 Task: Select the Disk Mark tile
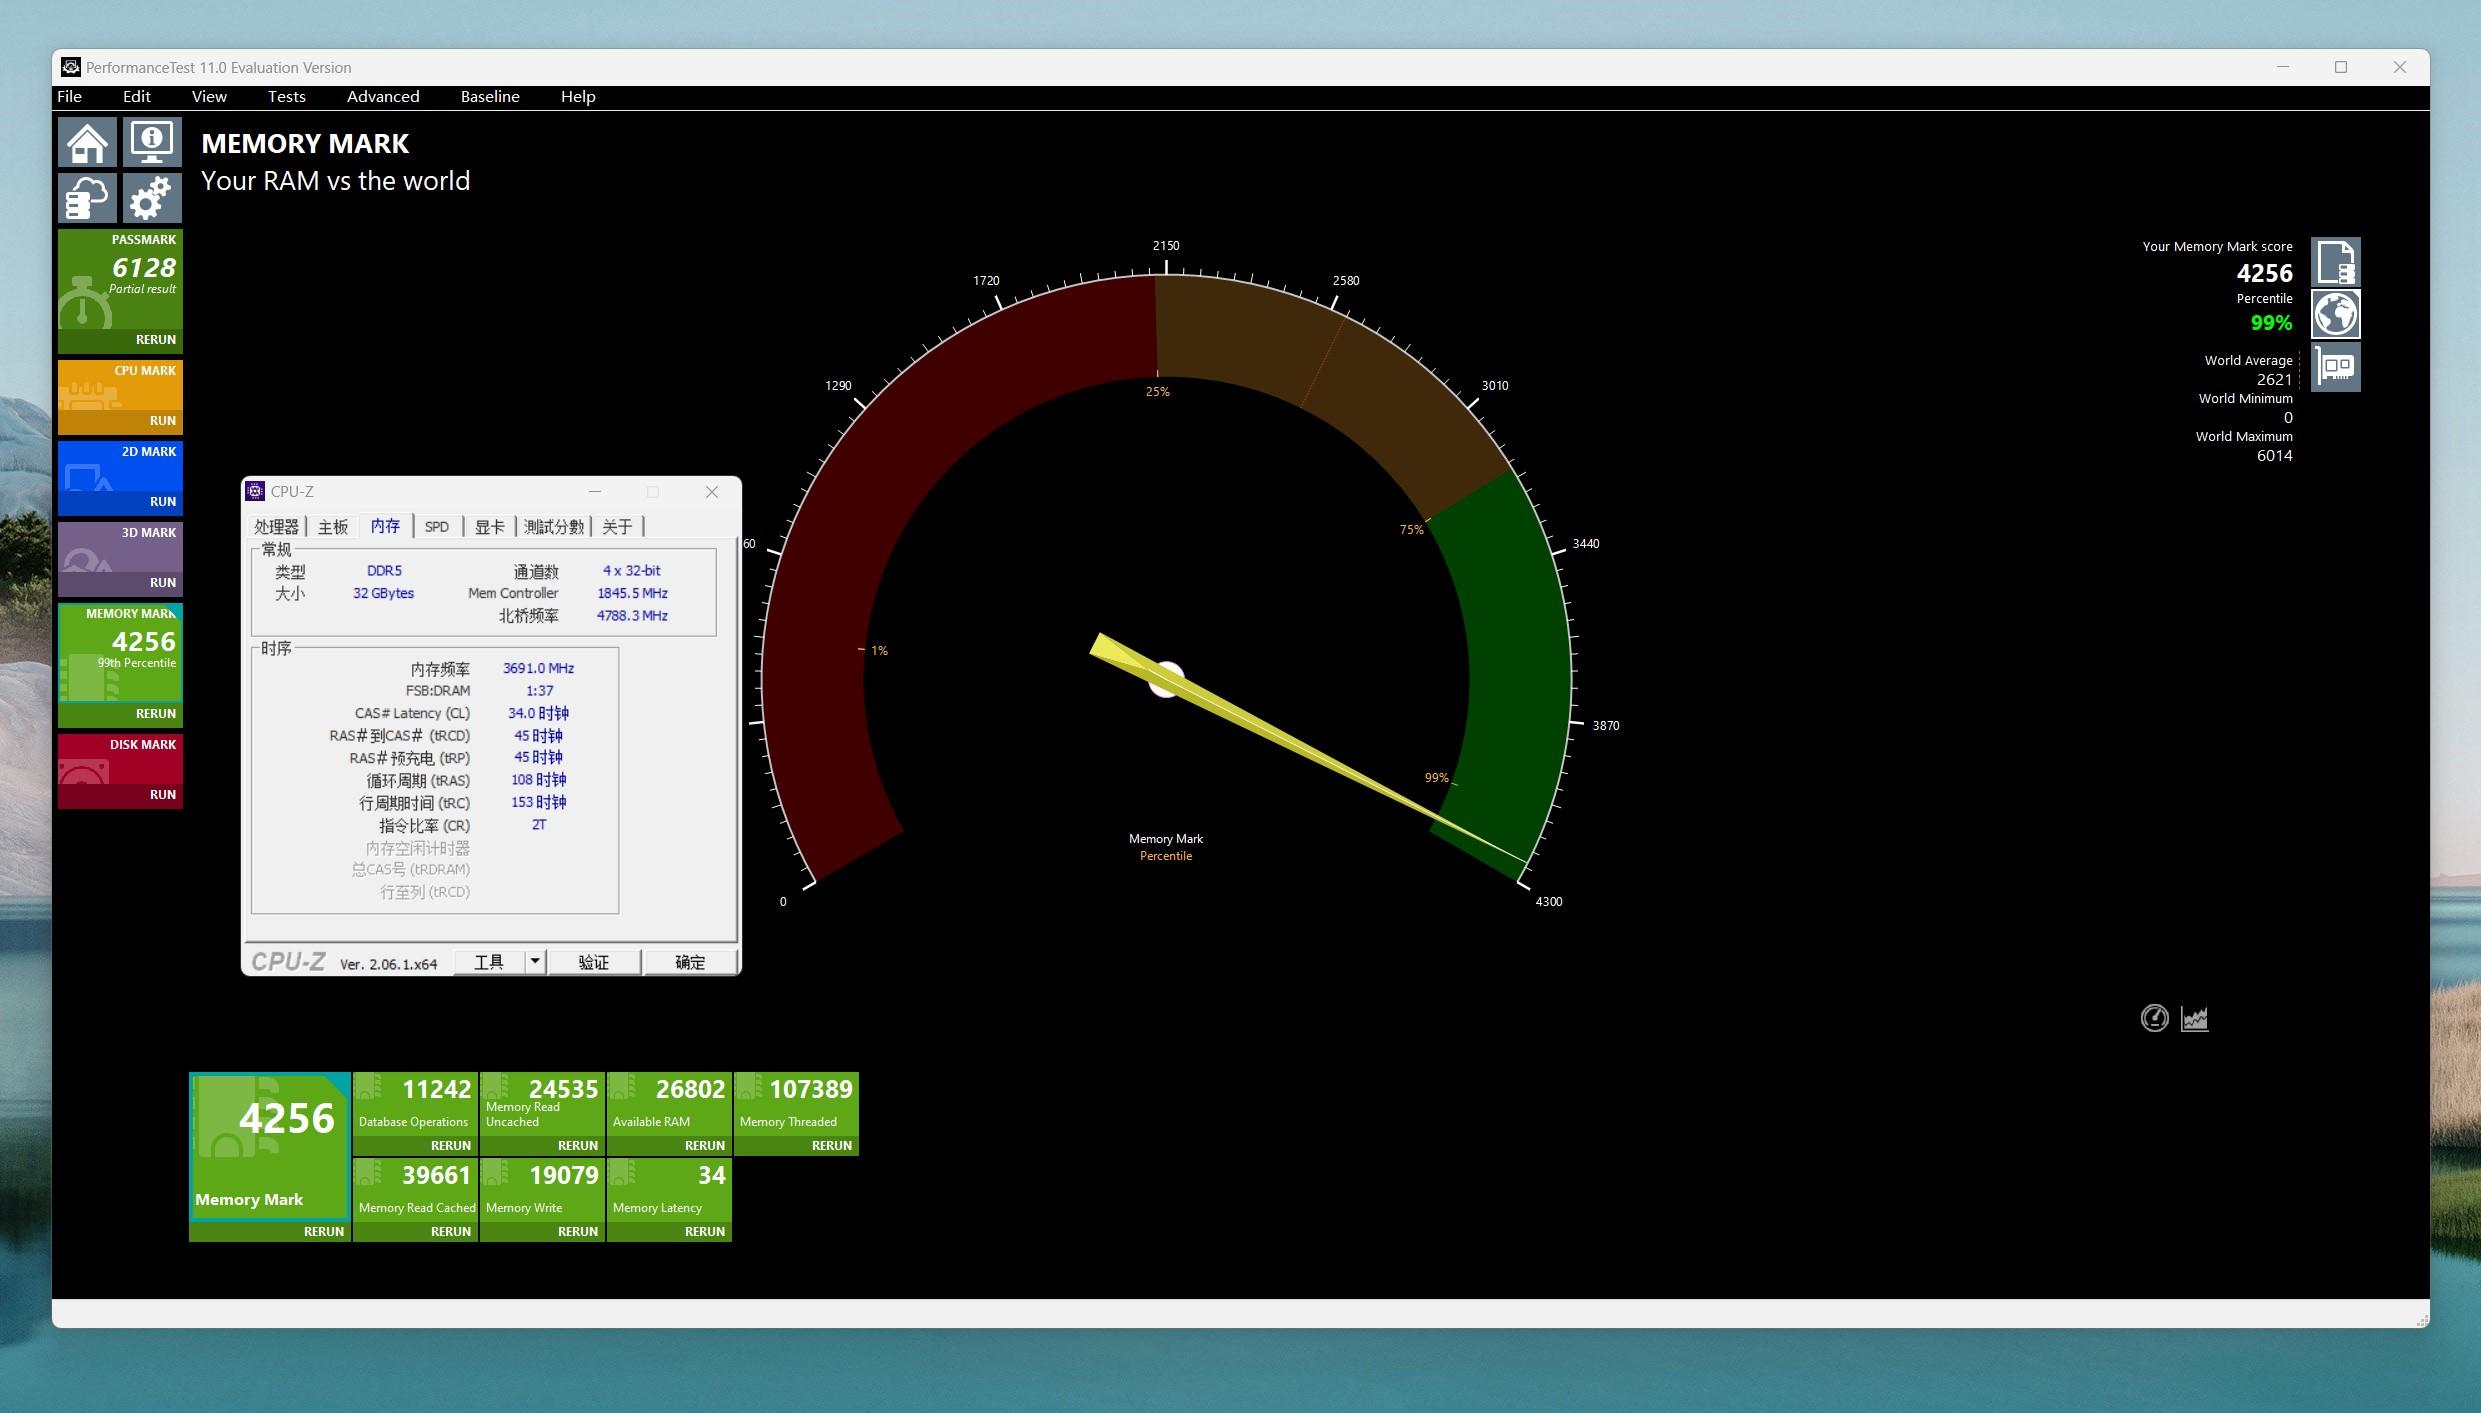(x=120, y=772)
